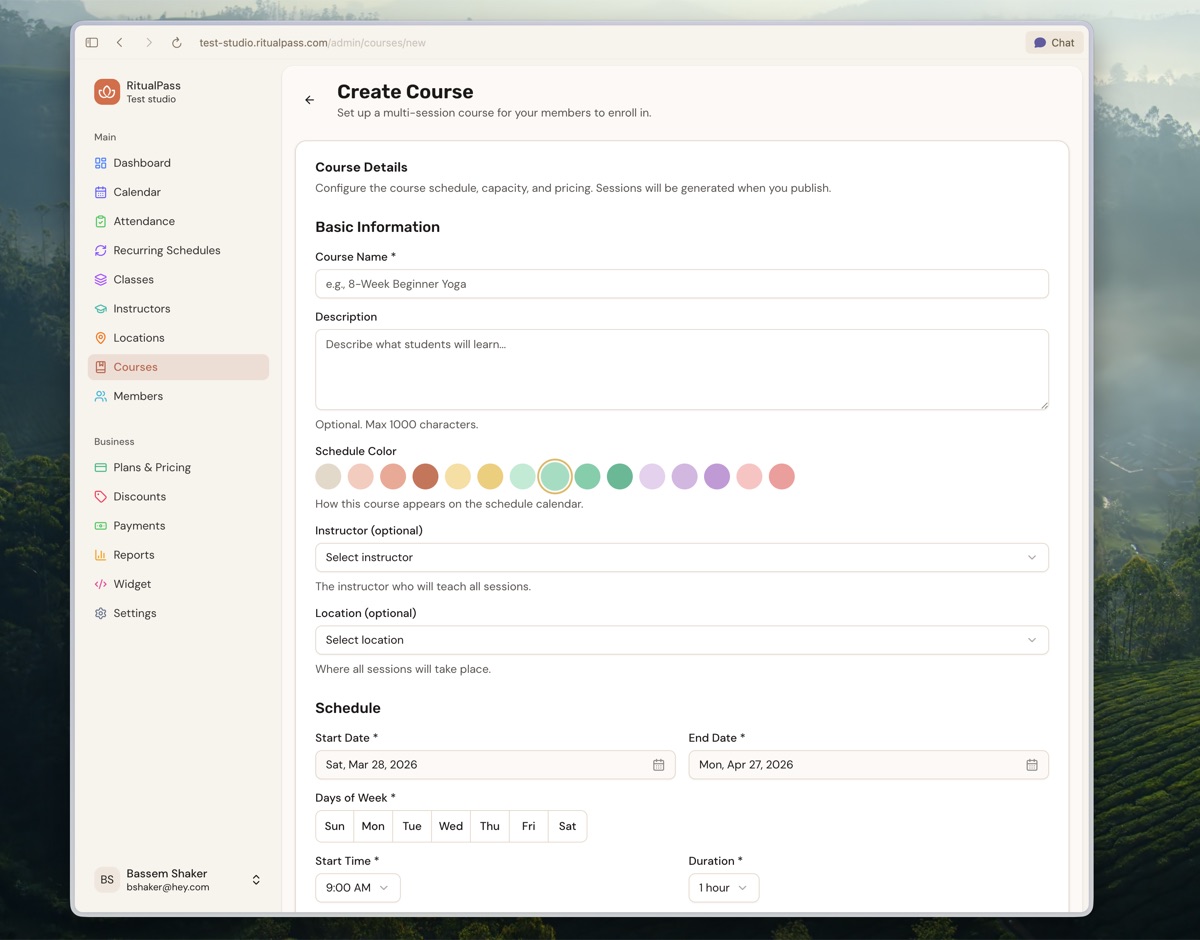Click the Instructors graduation cap icon
The image size is (1200, 940).
click(100, 309)
